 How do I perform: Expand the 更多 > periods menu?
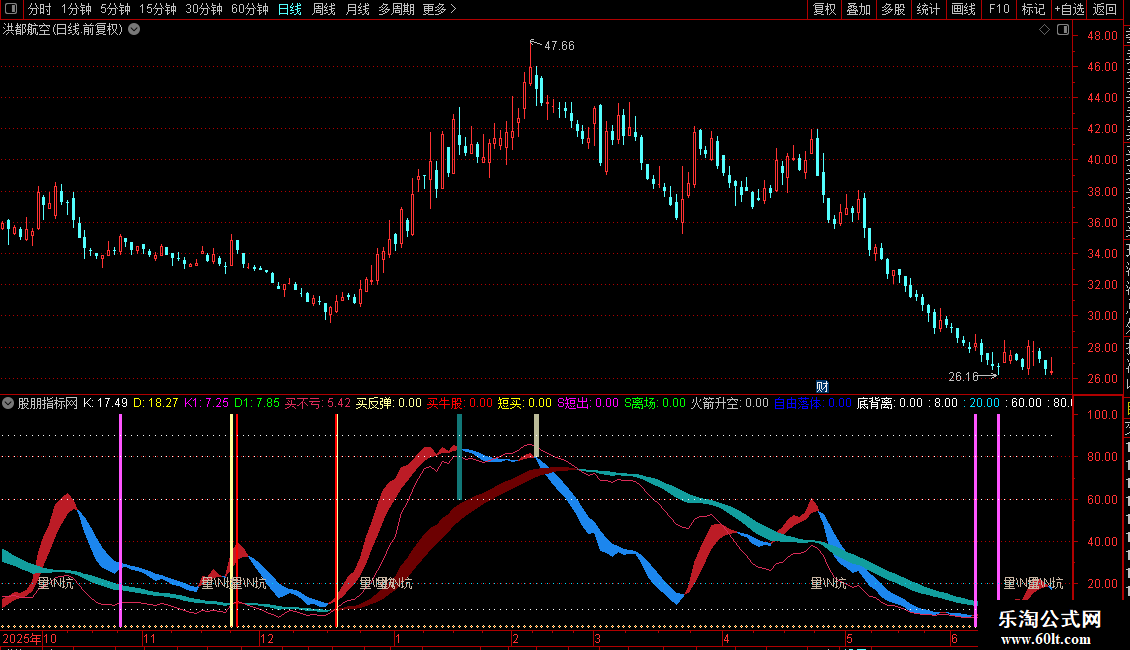click(x=439, y=9)
